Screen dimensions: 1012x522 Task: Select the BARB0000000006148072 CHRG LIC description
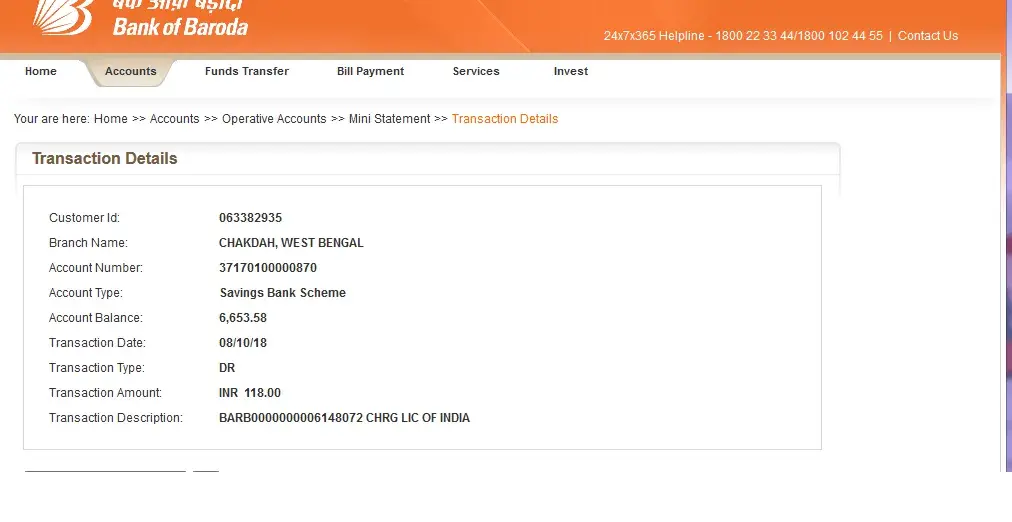click(344, 418)
